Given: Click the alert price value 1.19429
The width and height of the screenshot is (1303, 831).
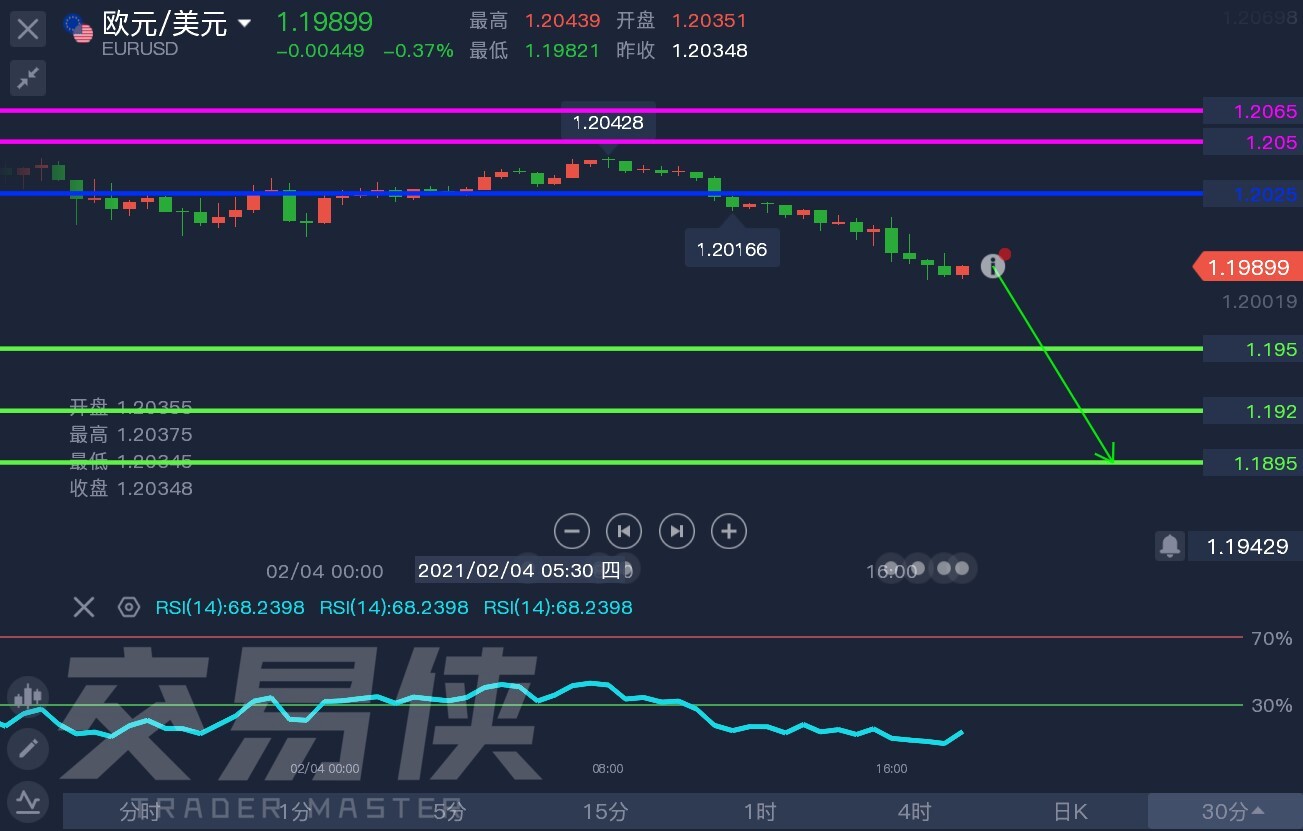Looking at the screenshot, I should (1247, 546).
